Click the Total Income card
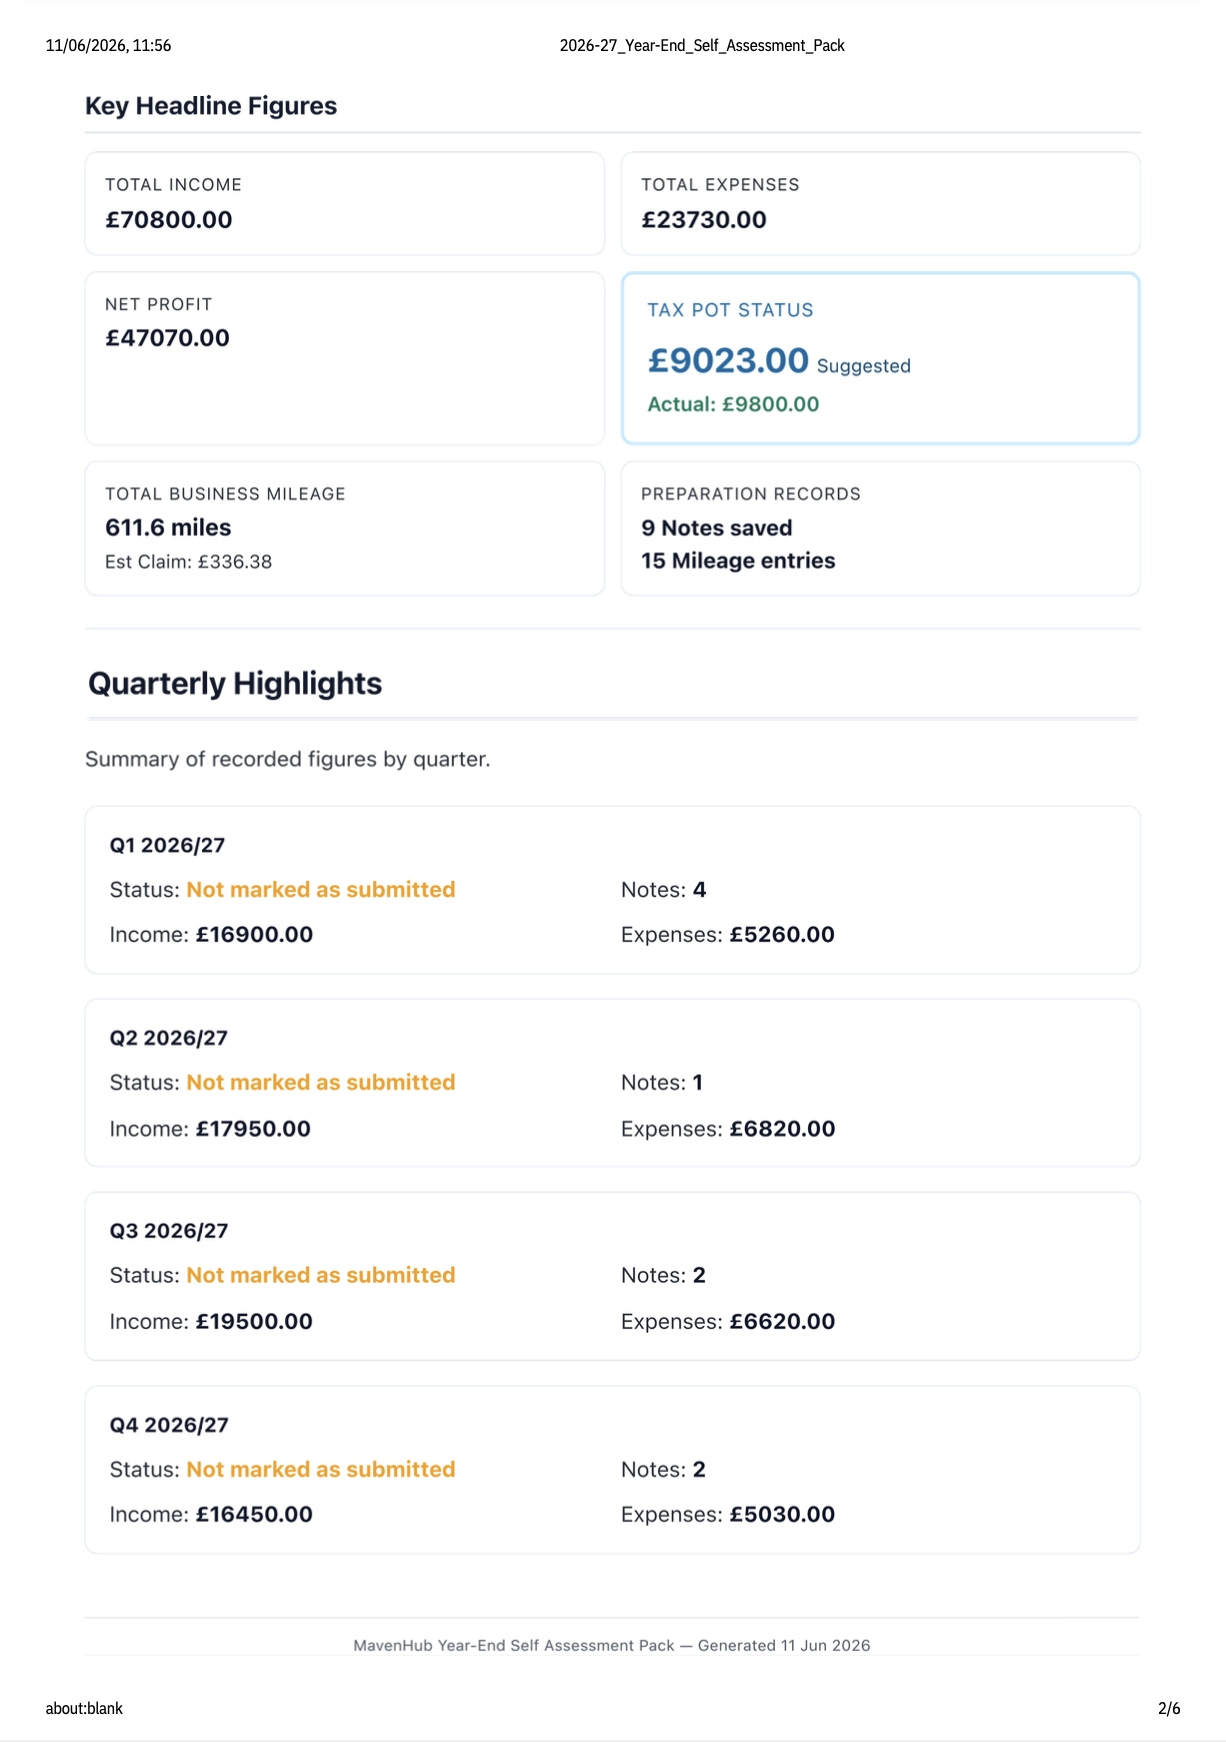1226x1742 pixels. tap(345, 204)
